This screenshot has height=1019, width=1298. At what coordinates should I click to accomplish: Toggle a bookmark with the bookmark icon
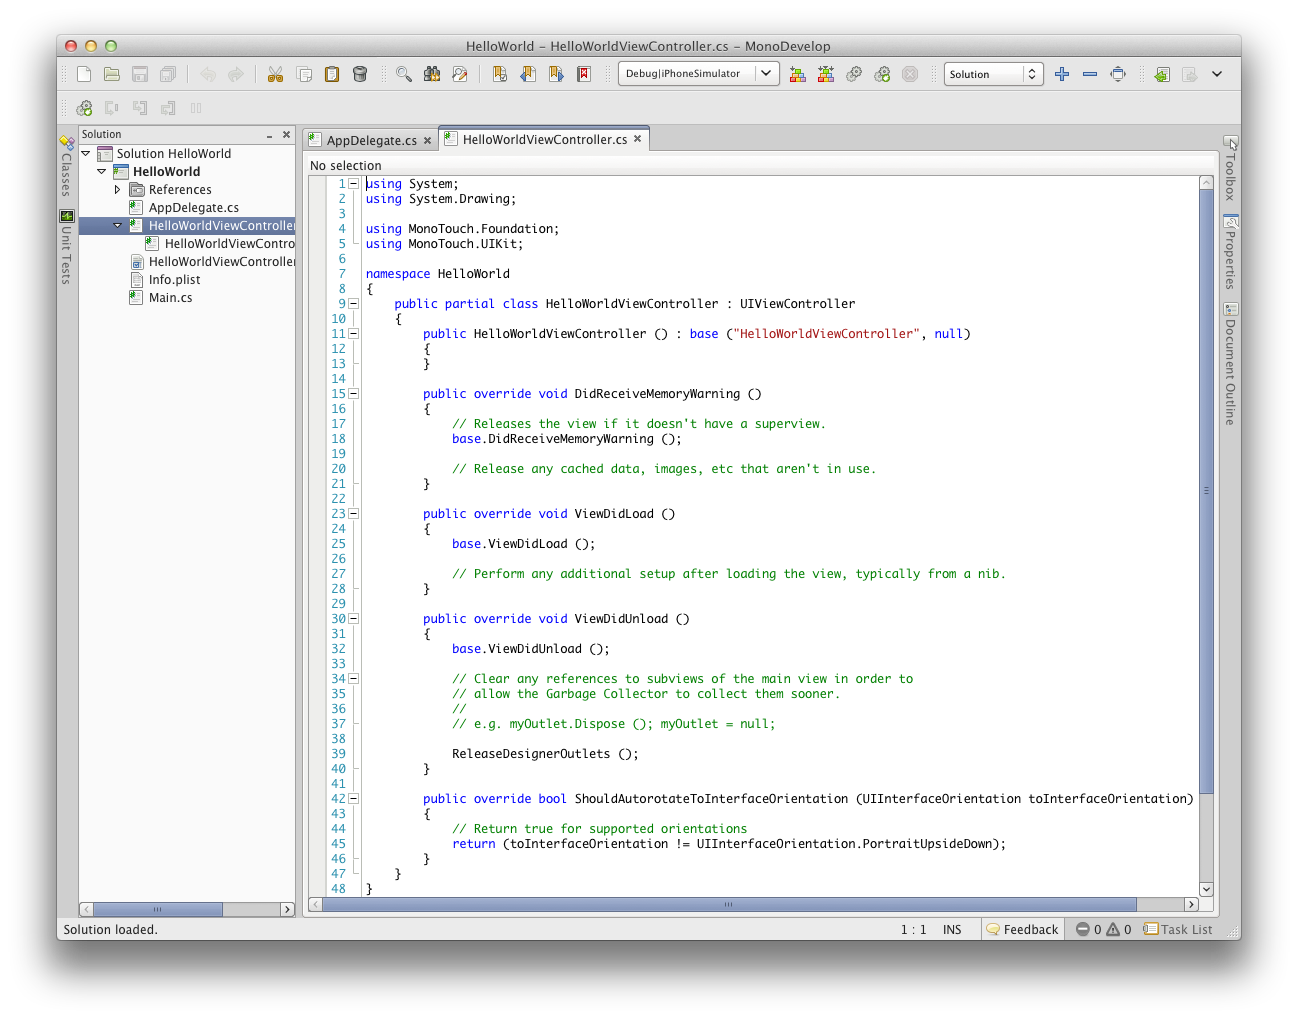click(x=498, y=74)
